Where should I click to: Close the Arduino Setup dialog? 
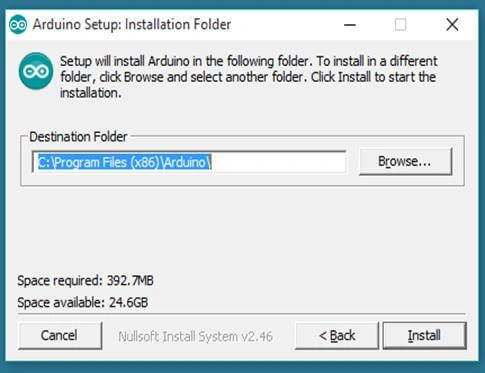click(452, 25)
